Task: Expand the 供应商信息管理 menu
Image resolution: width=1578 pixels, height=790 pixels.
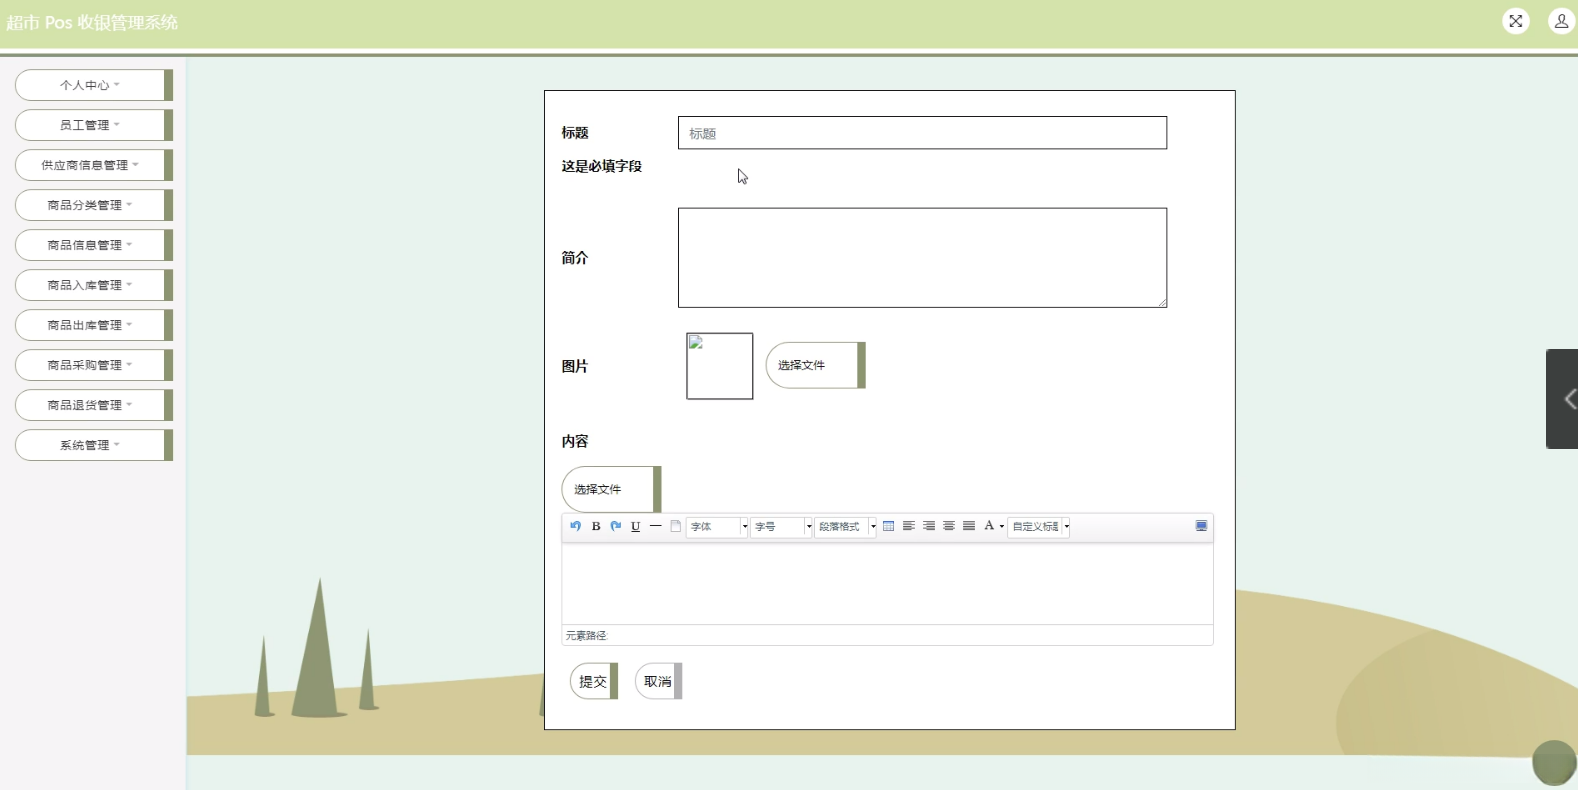Action: (x=94, y=165)
